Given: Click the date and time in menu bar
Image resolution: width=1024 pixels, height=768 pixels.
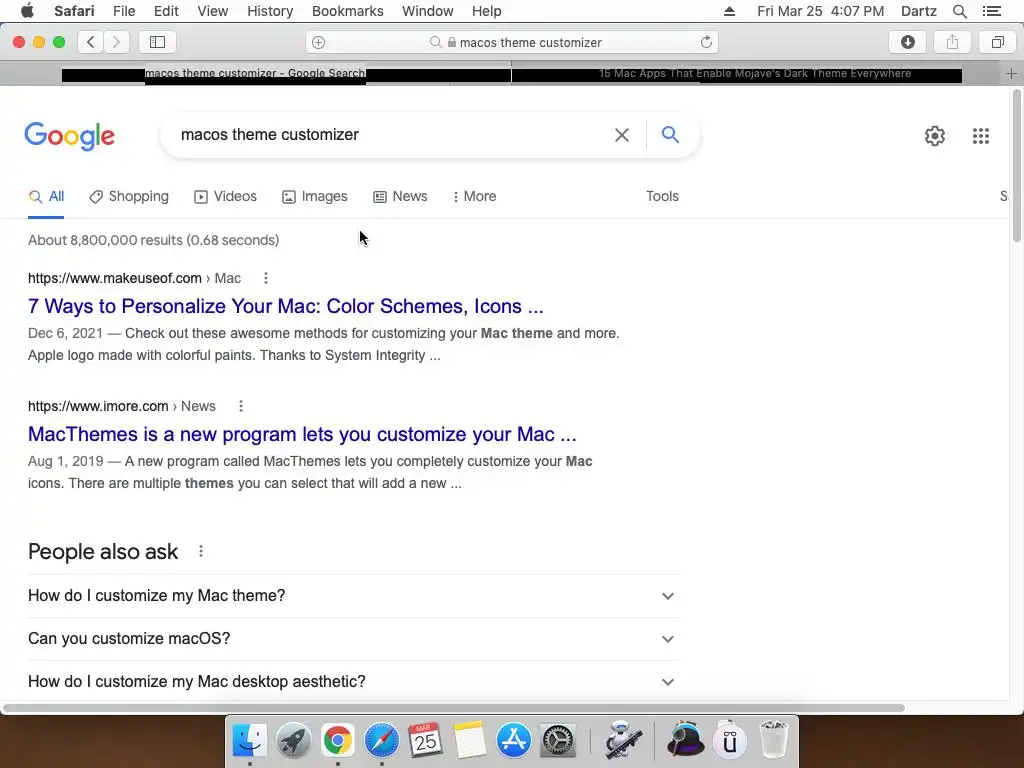Looking at the screenshot, I should pos(820,11).
